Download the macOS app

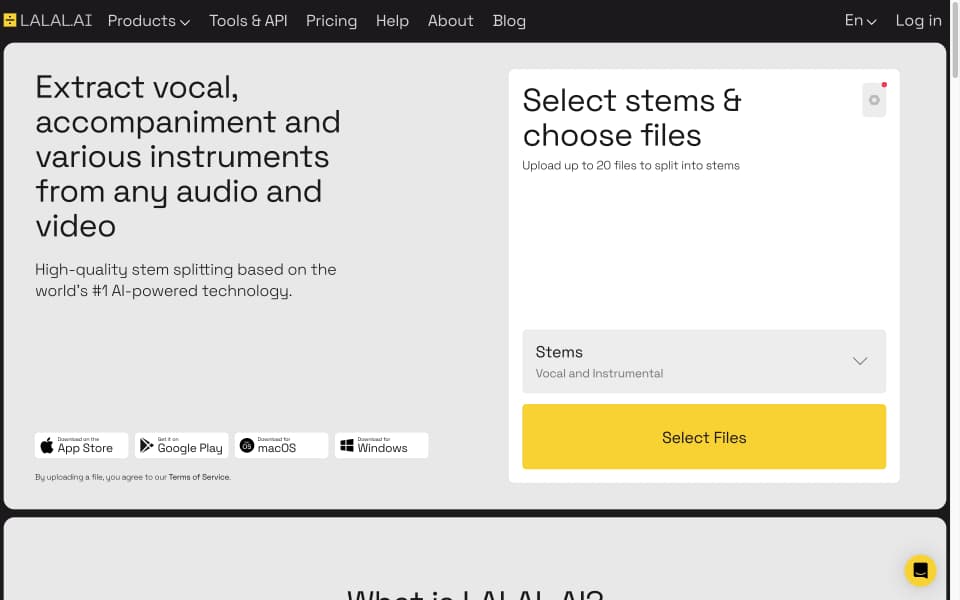(281, 445)
